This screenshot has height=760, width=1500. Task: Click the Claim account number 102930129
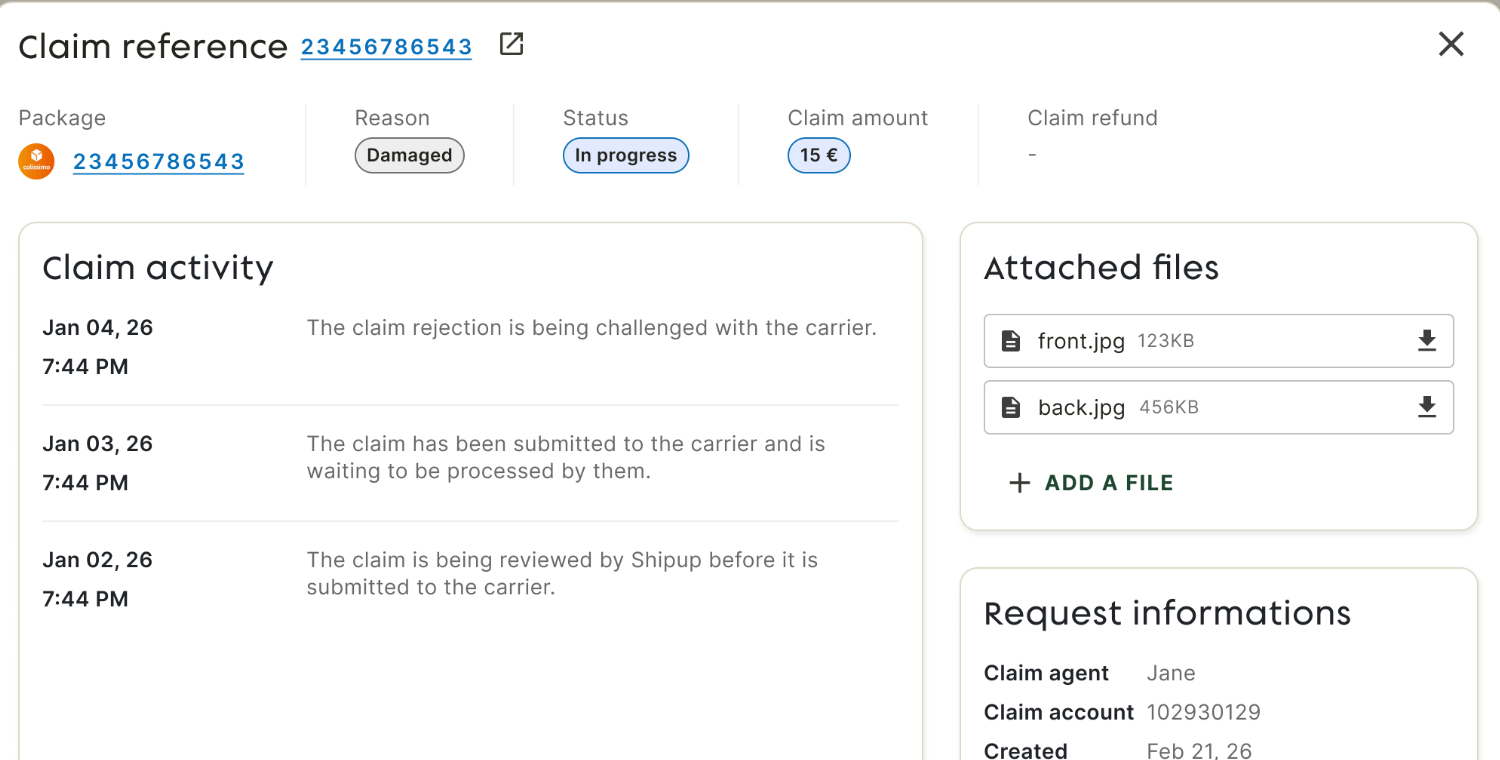[1203, 712]
